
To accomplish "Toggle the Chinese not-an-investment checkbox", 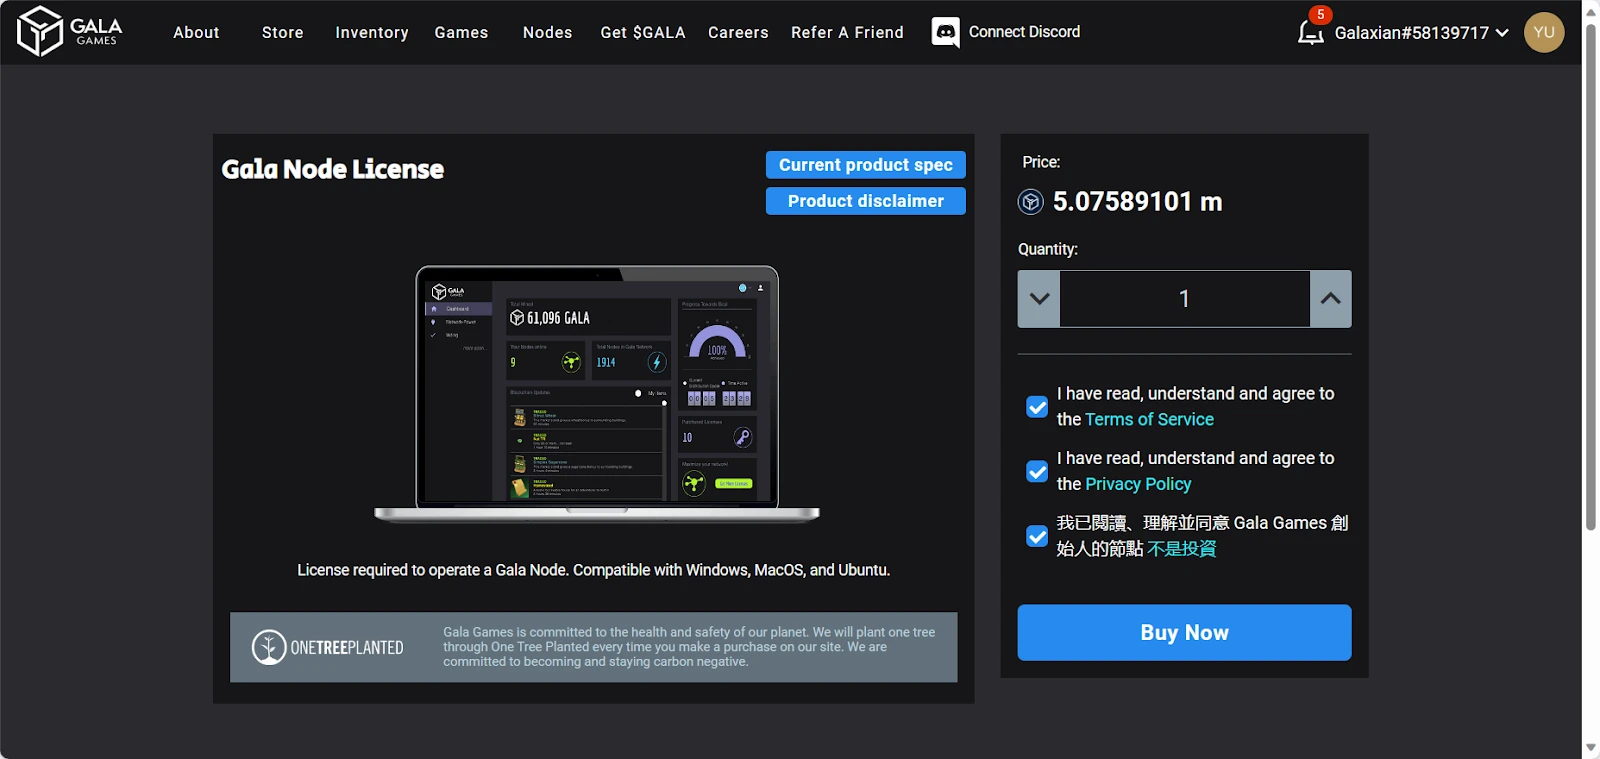I will click(1037, 536).
